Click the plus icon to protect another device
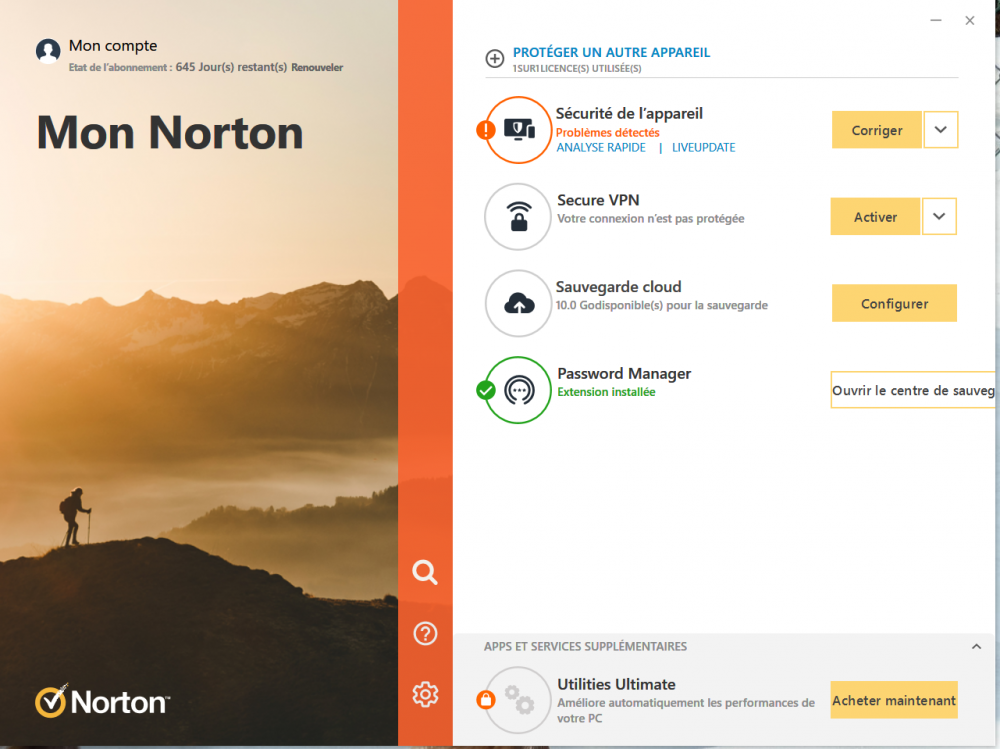 coord(495,59)
